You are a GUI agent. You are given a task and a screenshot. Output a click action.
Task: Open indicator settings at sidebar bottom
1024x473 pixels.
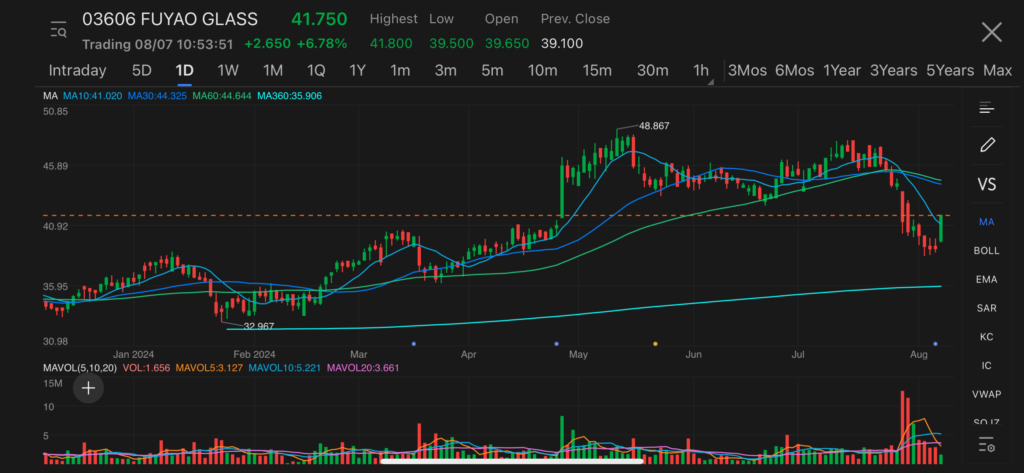(986, 444)
